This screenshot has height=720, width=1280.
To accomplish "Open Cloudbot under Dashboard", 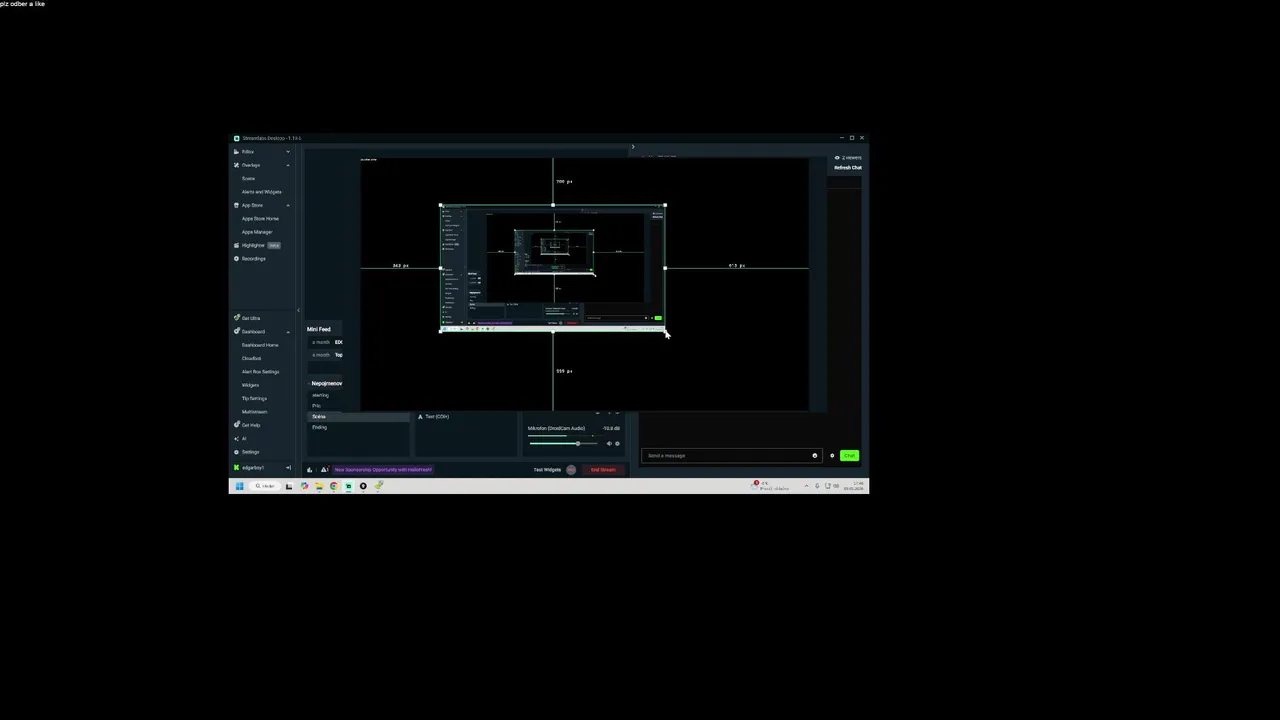I will [x=251, y=358].
